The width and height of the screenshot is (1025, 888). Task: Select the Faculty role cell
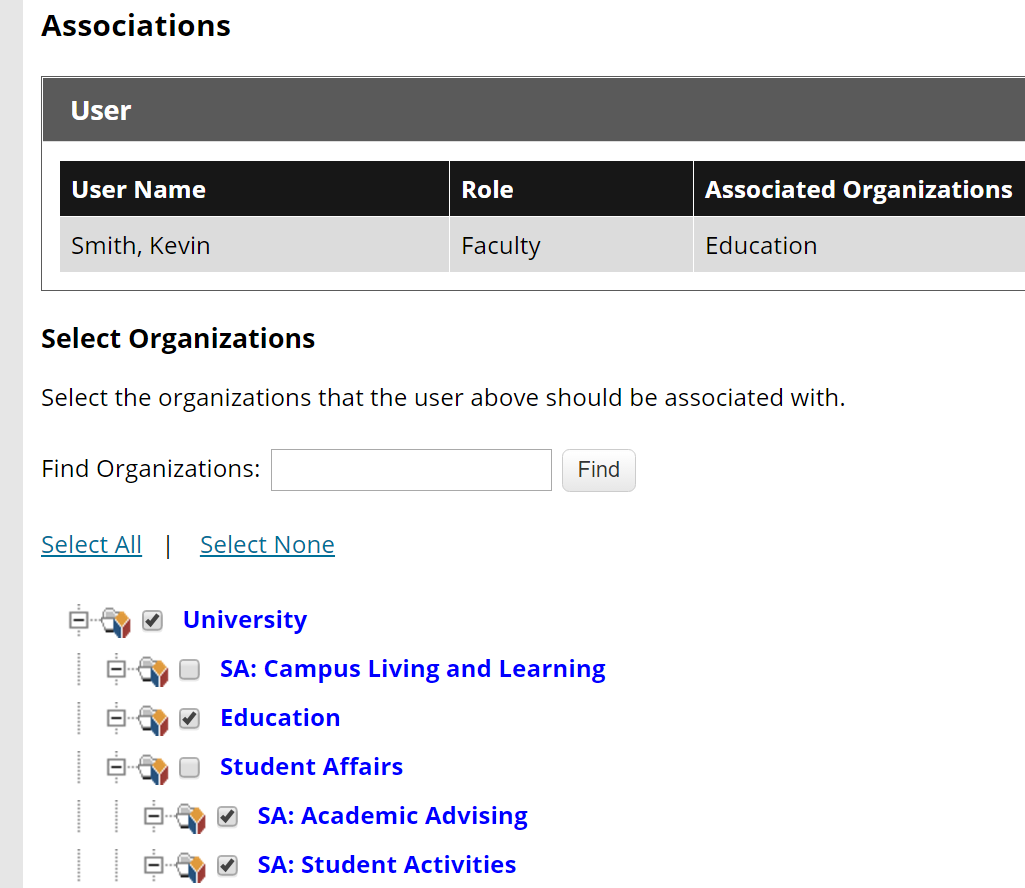(571, 245)
